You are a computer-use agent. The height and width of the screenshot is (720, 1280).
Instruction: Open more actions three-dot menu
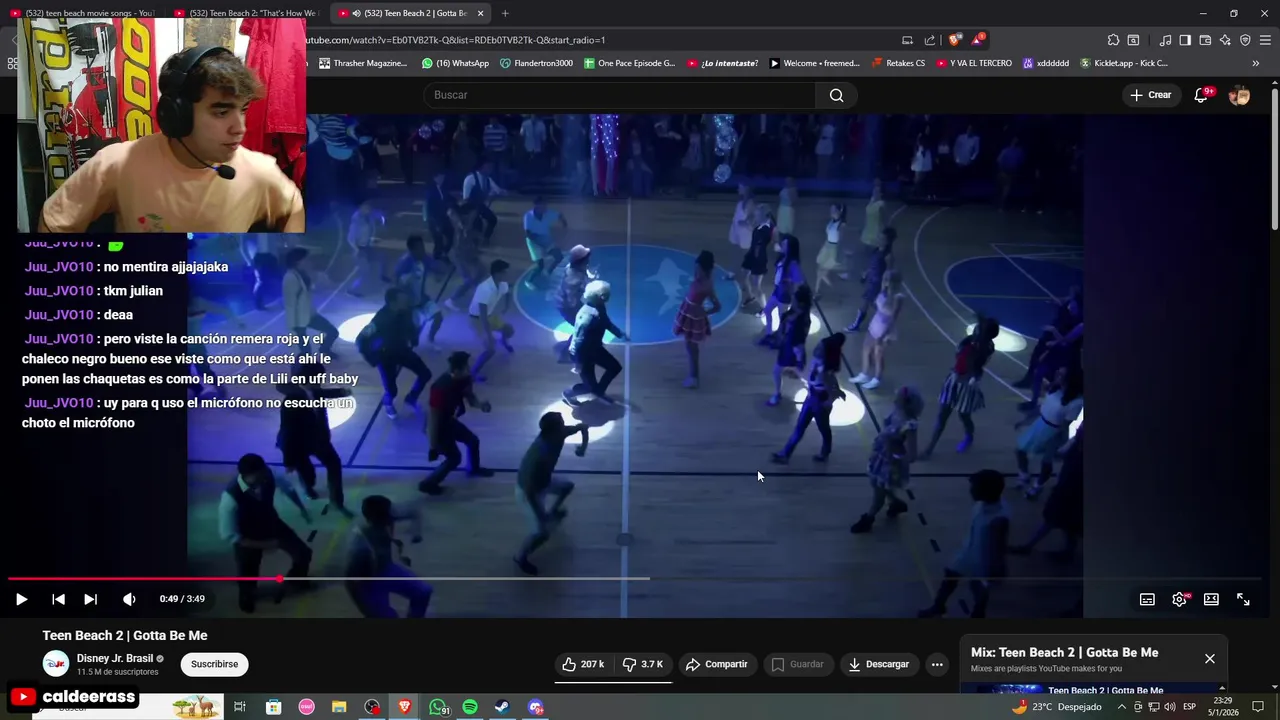[x=937, y=664]
